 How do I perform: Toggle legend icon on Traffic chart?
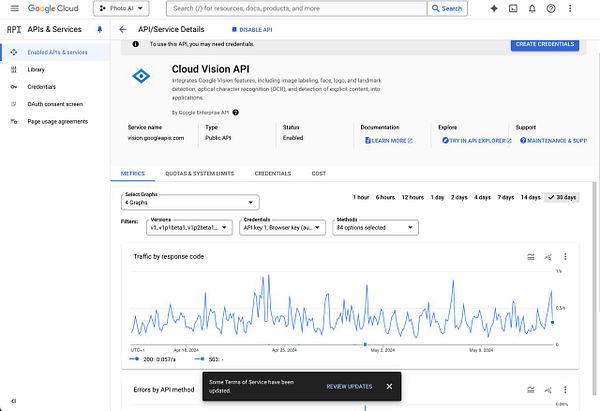pos(531,257)
